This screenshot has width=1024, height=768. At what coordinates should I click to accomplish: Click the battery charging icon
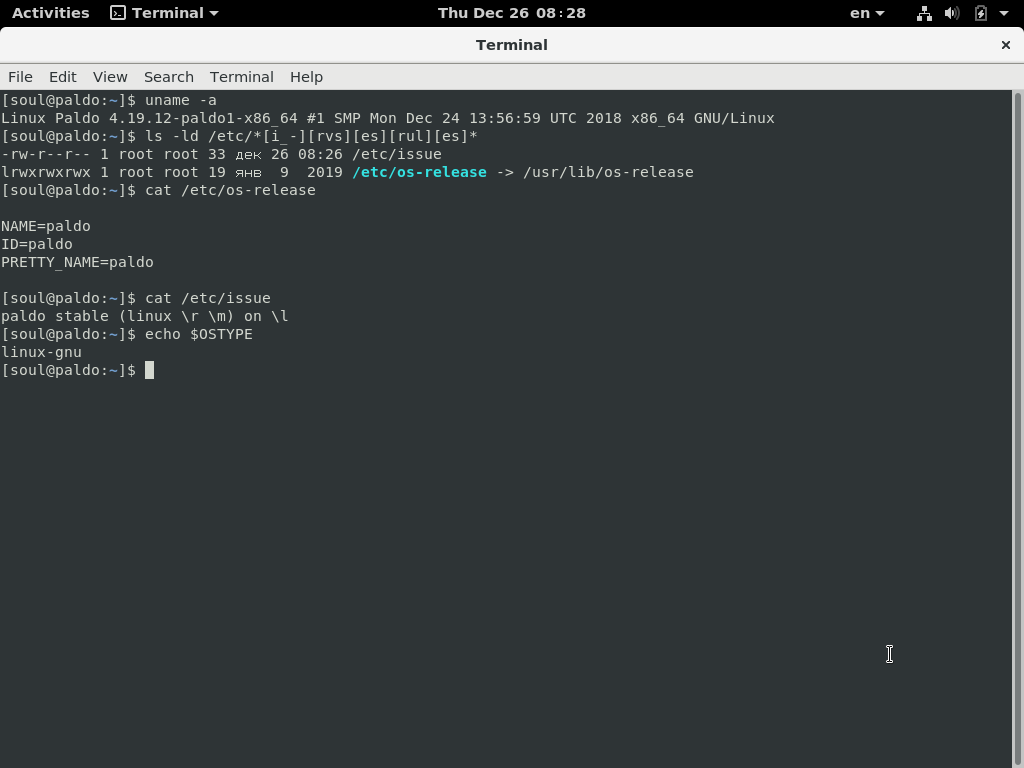point(980,13)
